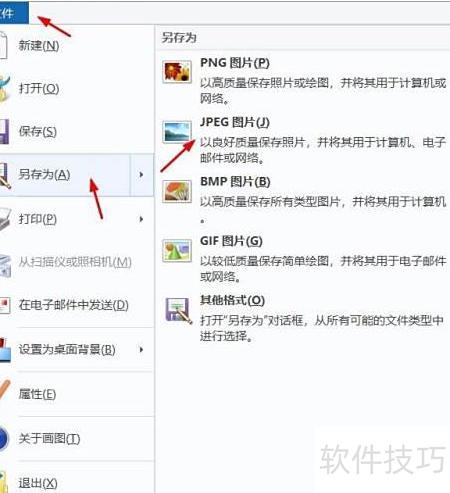Image resolution: width=450 pixels, height=493 pixels.
Task: Click the Send in email (在电子邮件中发送) icon
Action: (5, 305)
